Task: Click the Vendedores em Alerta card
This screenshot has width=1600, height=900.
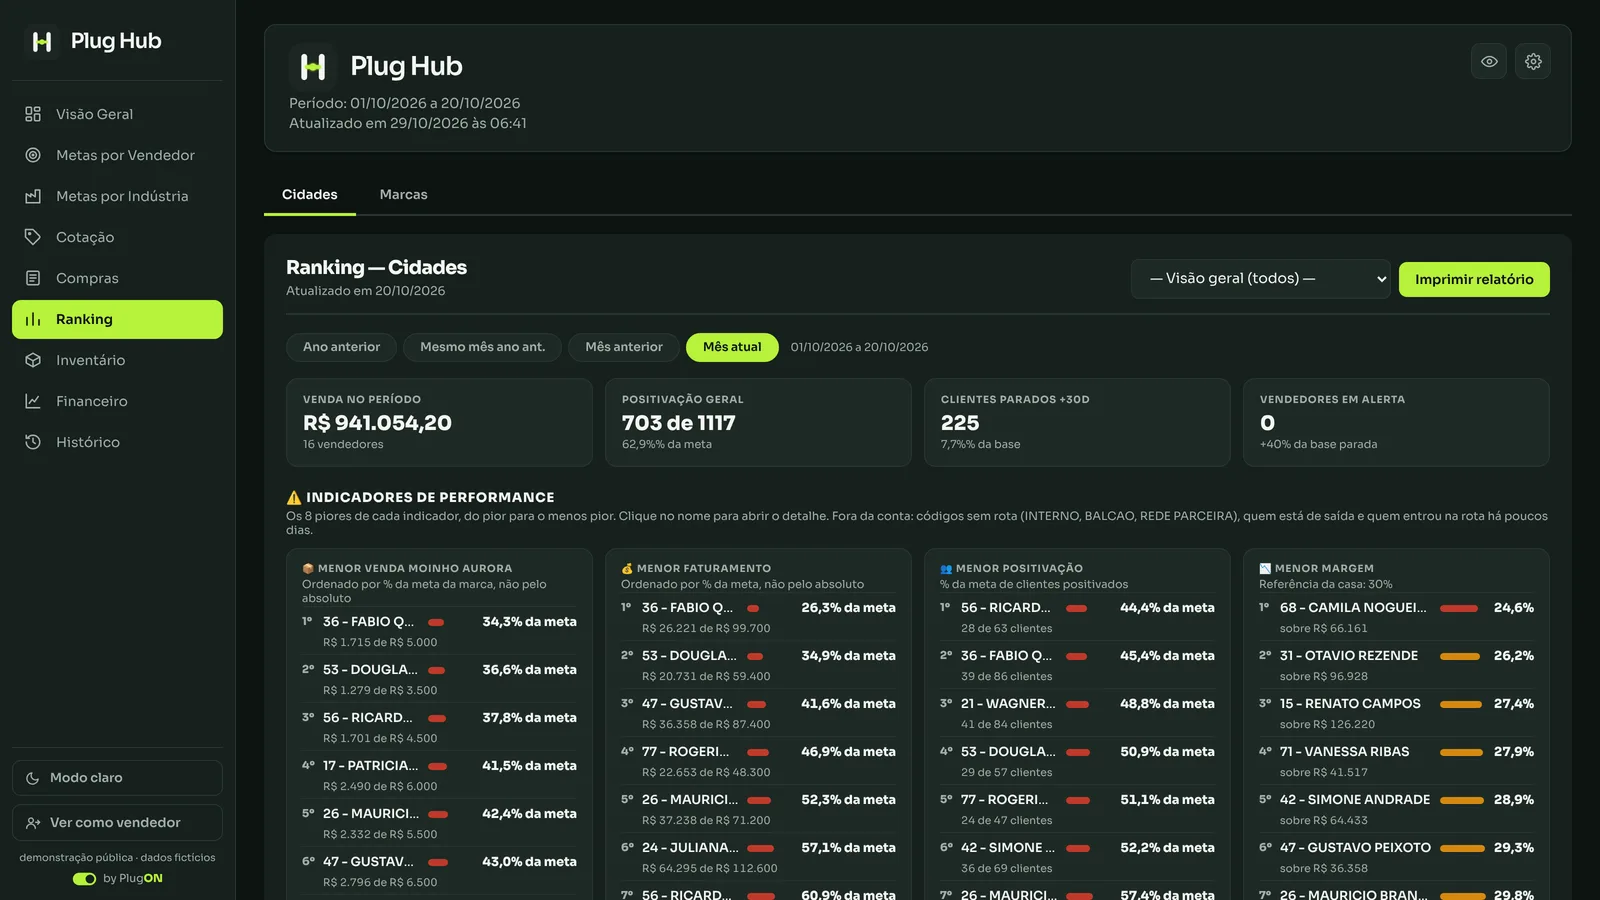Action: 1396,422
